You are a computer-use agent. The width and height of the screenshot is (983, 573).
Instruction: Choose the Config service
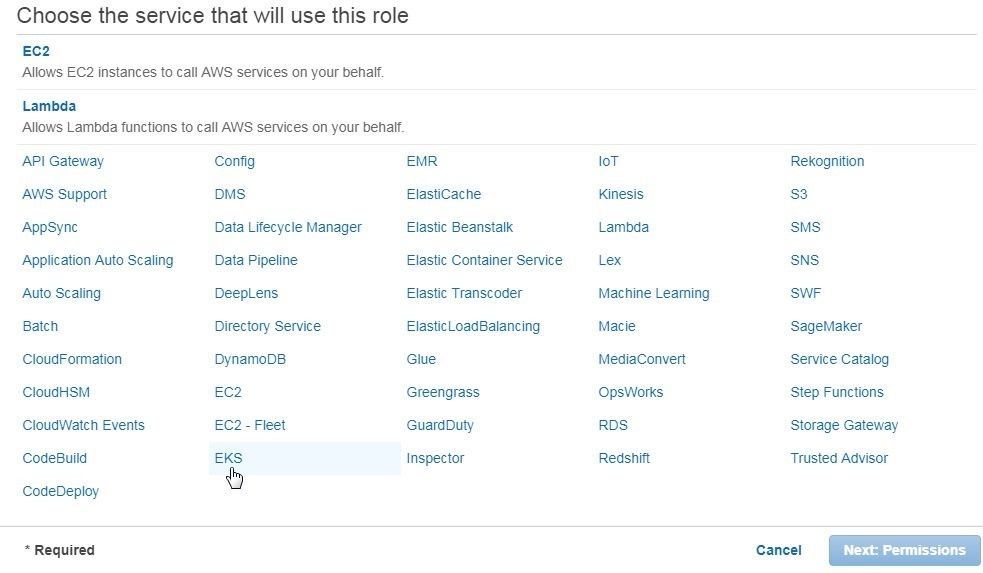234,161
